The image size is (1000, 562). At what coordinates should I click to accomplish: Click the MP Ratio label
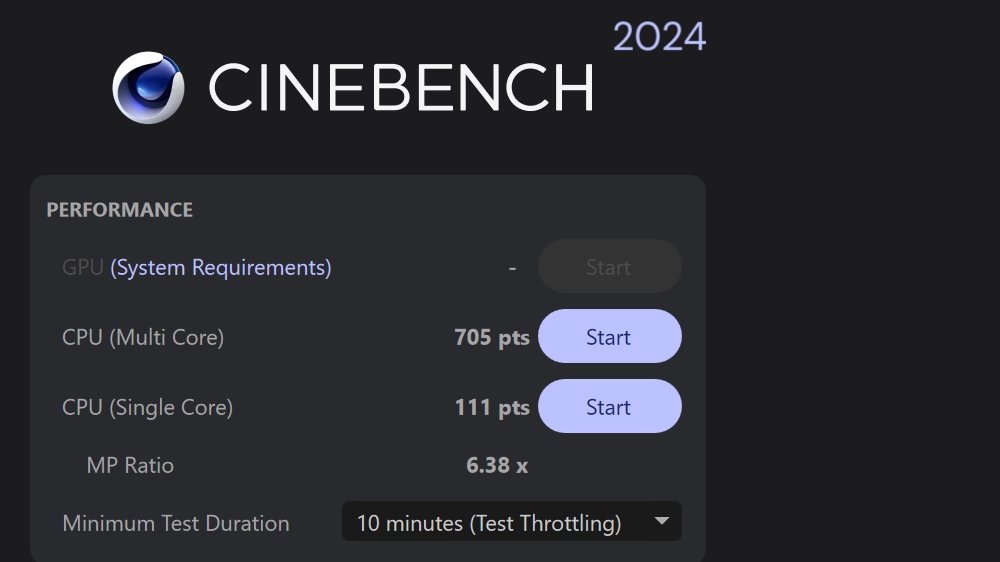coord(130,465)
